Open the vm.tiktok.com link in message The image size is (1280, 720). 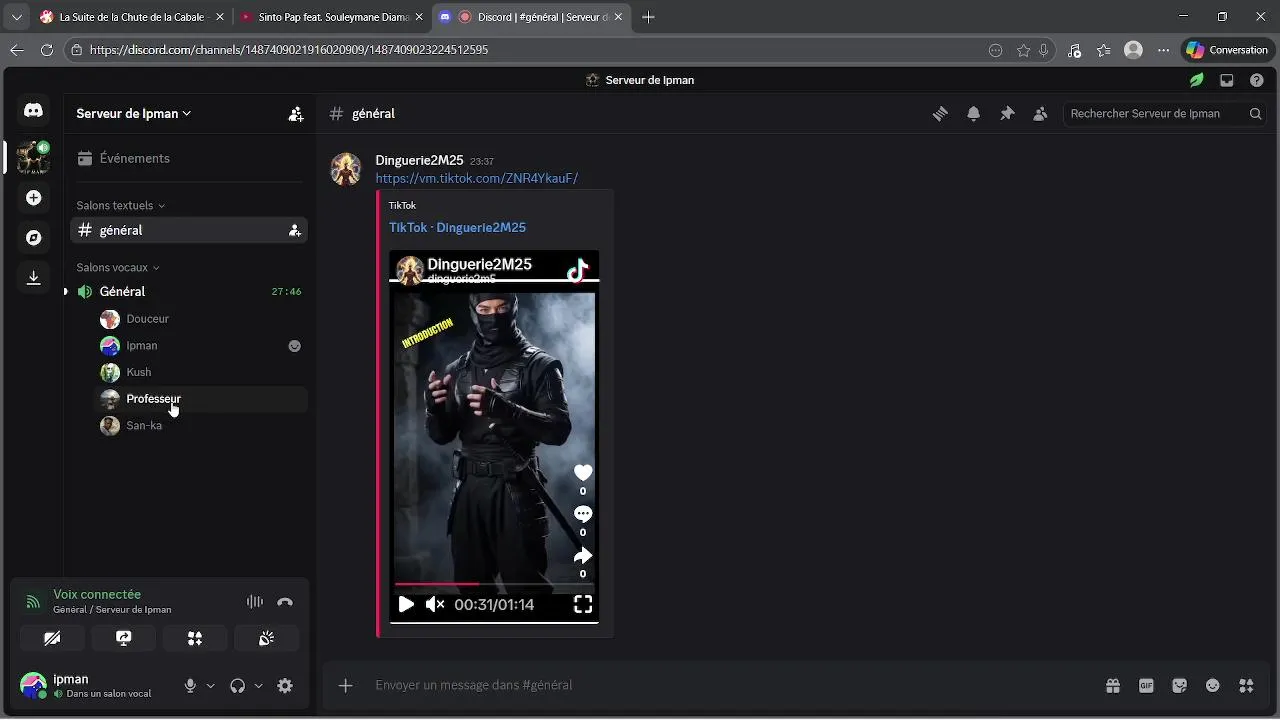coord(477,179)
